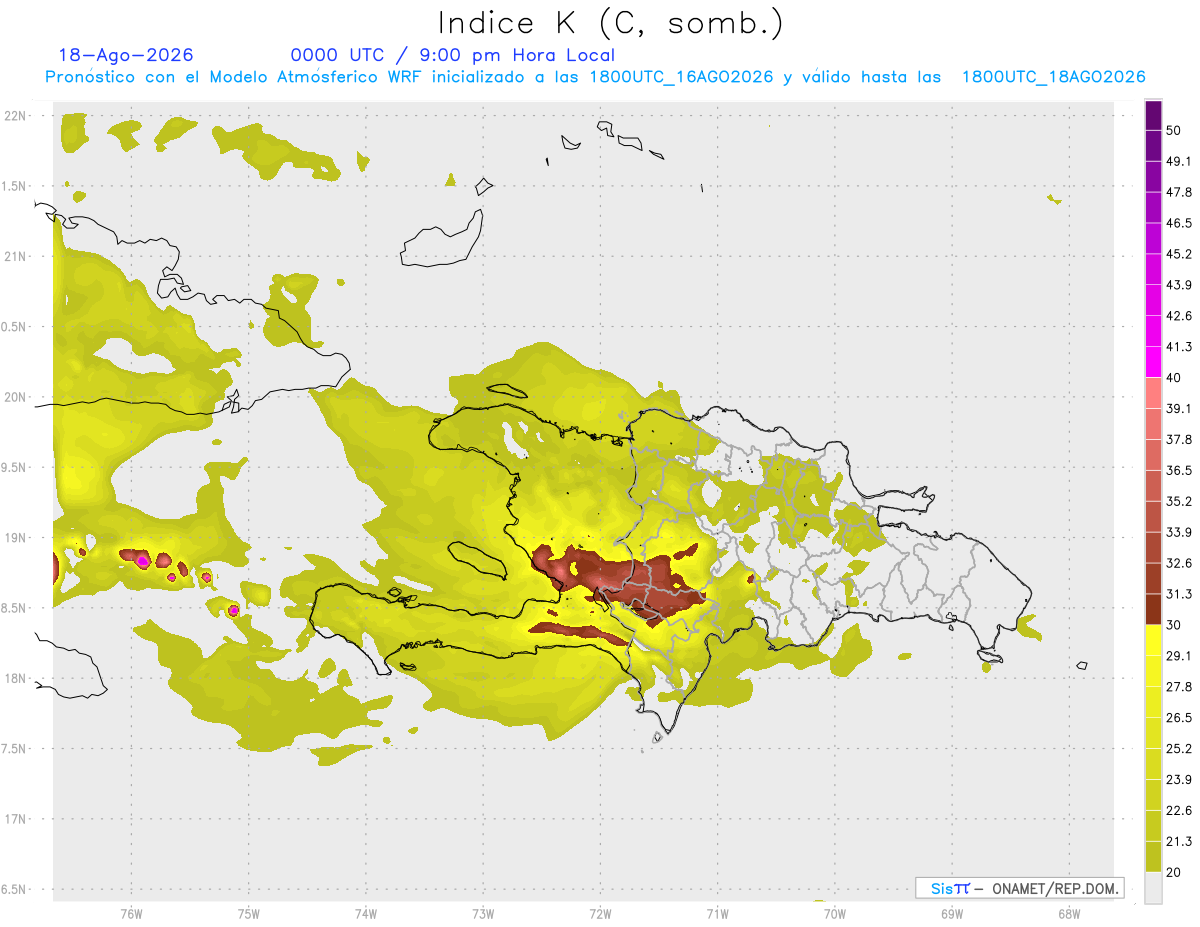The height and width of the screenshot is (927, 1200).
Task: Click the color bar value "35.2"
Action: [x=1179, y=501]
